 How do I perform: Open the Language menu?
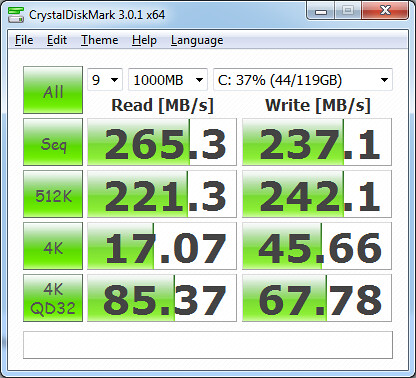pyautogui.click(x=197, y=40)
